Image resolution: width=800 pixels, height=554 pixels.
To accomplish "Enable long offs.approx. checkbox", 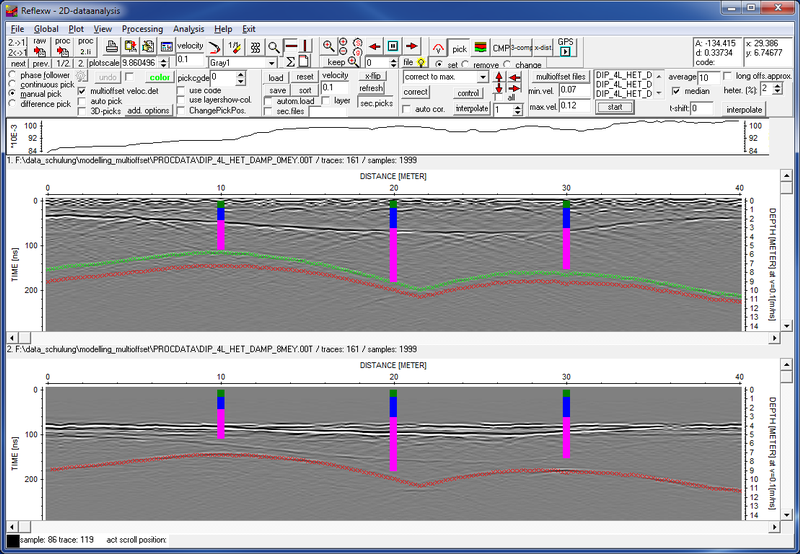I will click(727, 76).
